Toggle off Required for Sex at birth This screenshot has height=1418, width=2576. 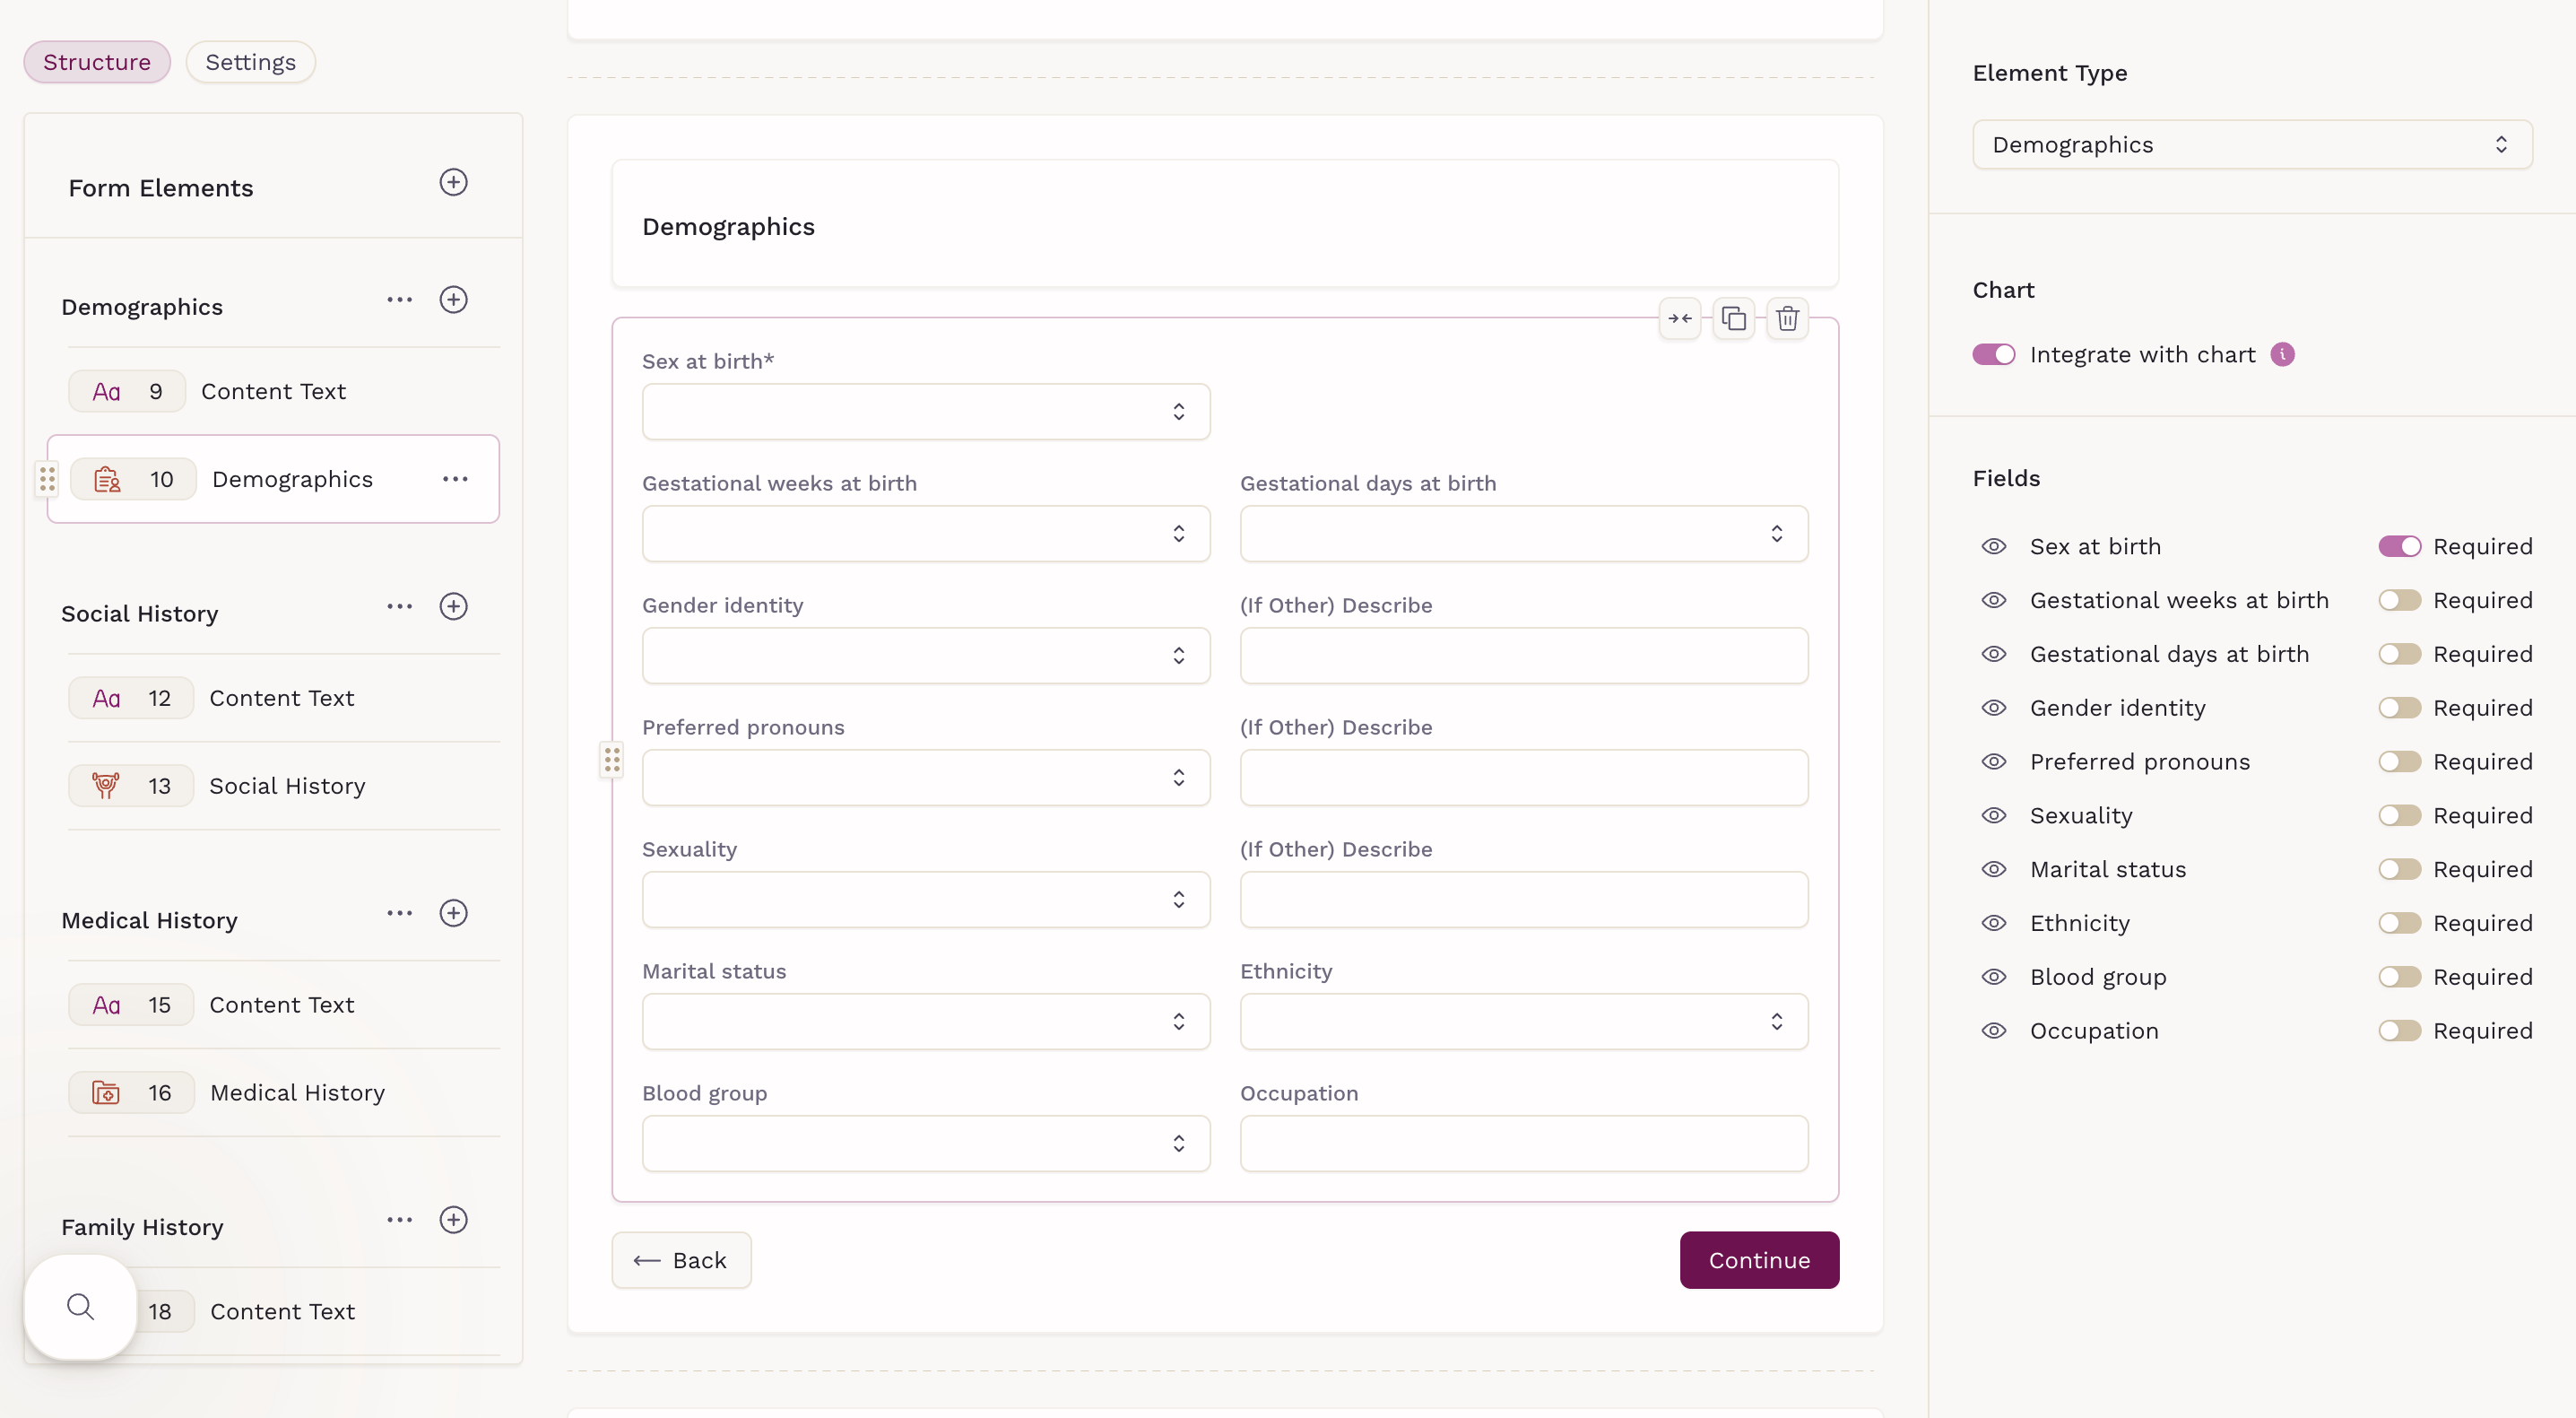click(x=2399, y=546)
